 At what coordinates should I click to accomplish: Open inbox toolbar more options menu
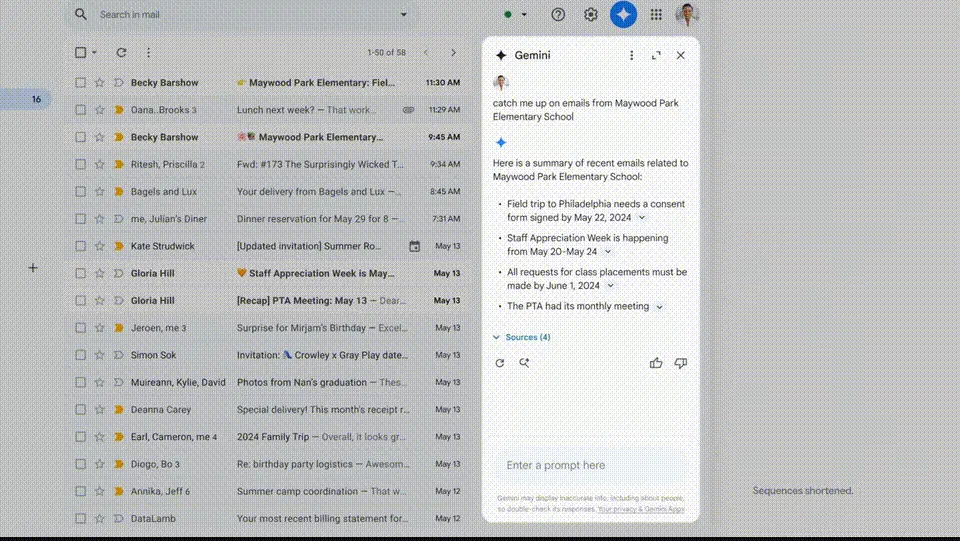[148, 53]
